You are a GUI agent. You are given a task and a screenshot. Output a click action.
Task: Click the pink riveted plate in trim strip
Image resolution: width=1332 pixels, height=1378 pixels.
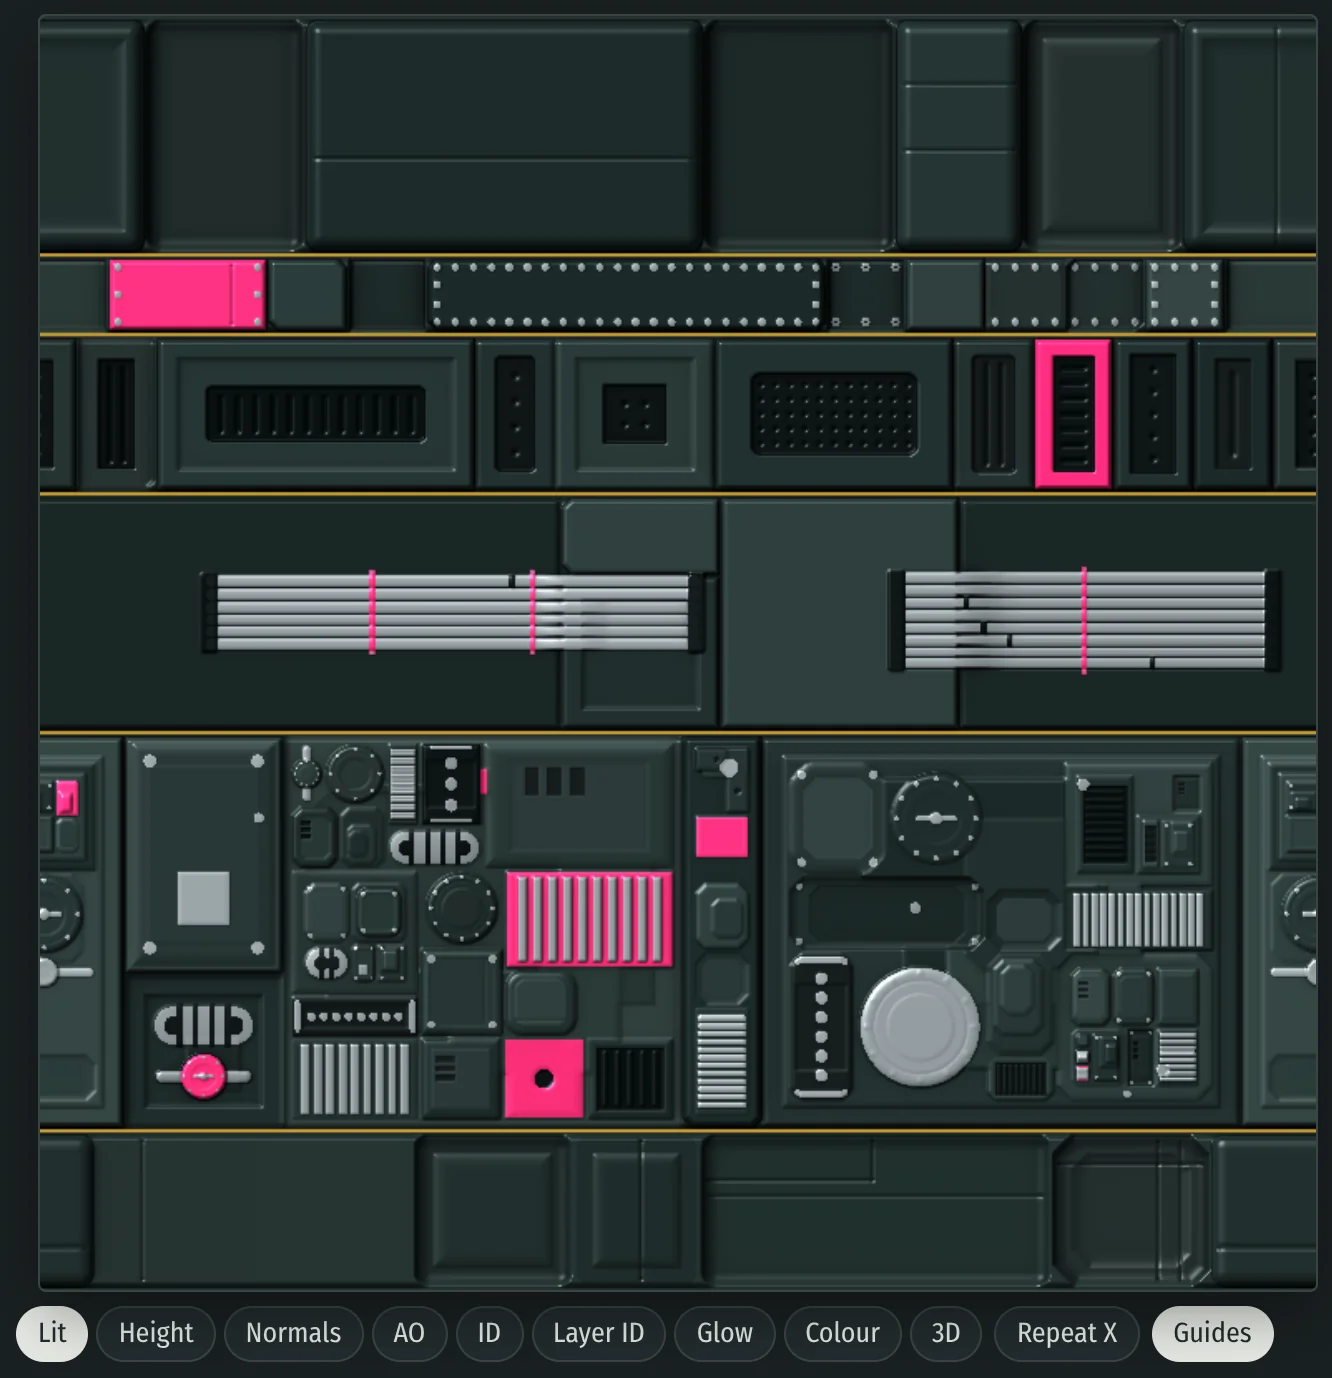187,294
